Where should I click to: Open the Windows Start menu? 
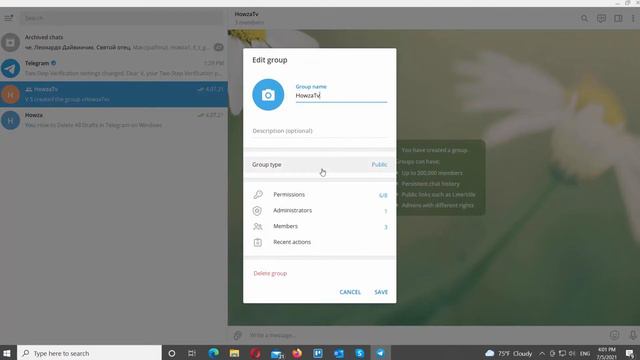click(x=7, y=353)
